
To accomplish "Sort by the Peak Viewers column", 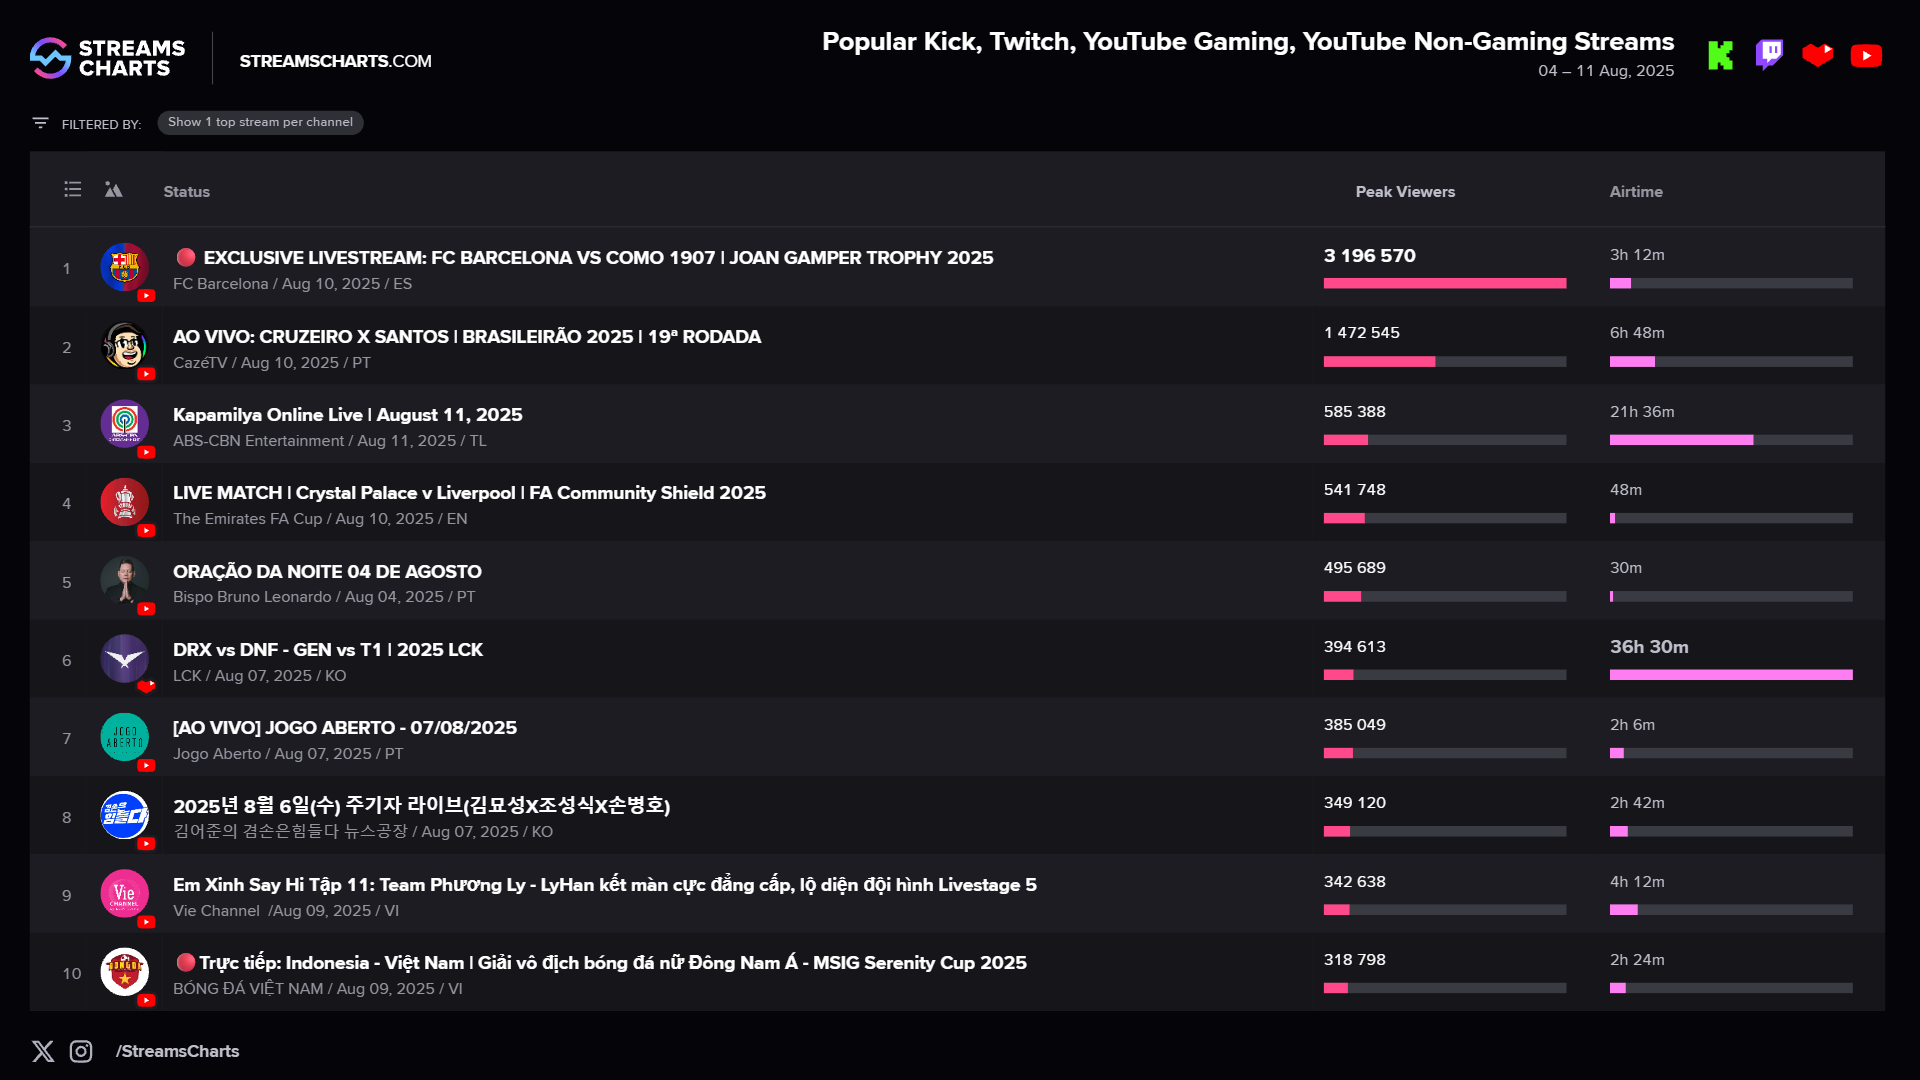I will (1405, 192).
